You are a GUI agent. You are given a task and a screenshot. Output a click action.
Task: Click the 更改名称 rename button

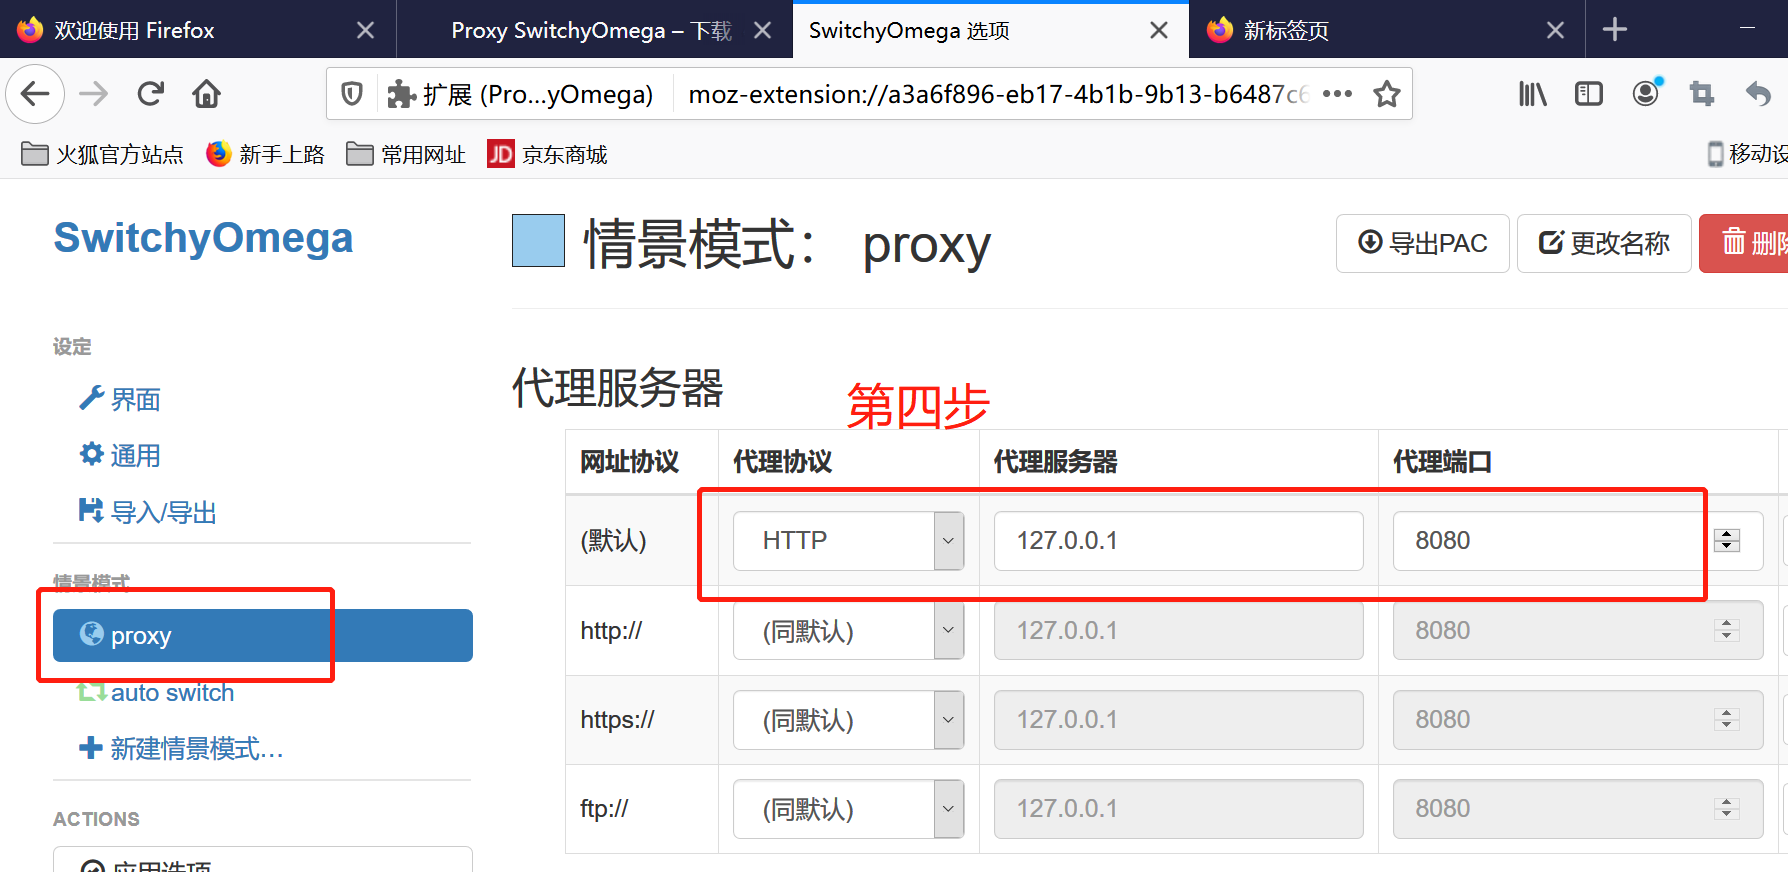click(x=1604, y=243)
